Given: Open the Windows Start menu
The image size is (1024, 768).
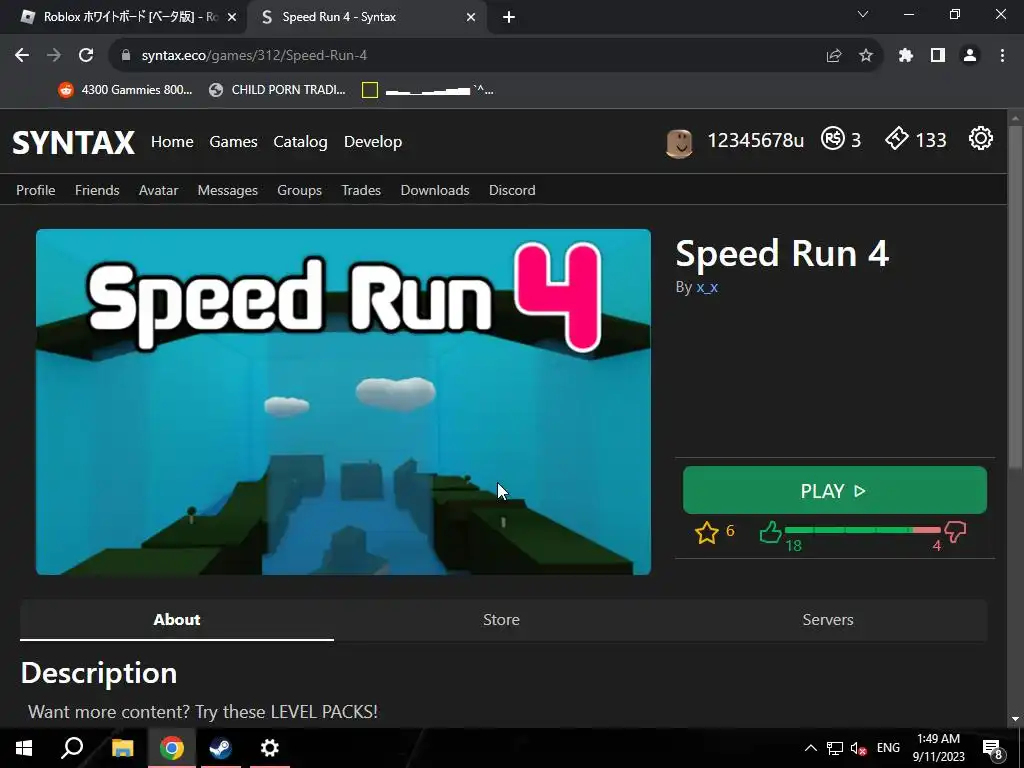Looking at the screenshot, I should pyautogui.click(x=24, y=748).
